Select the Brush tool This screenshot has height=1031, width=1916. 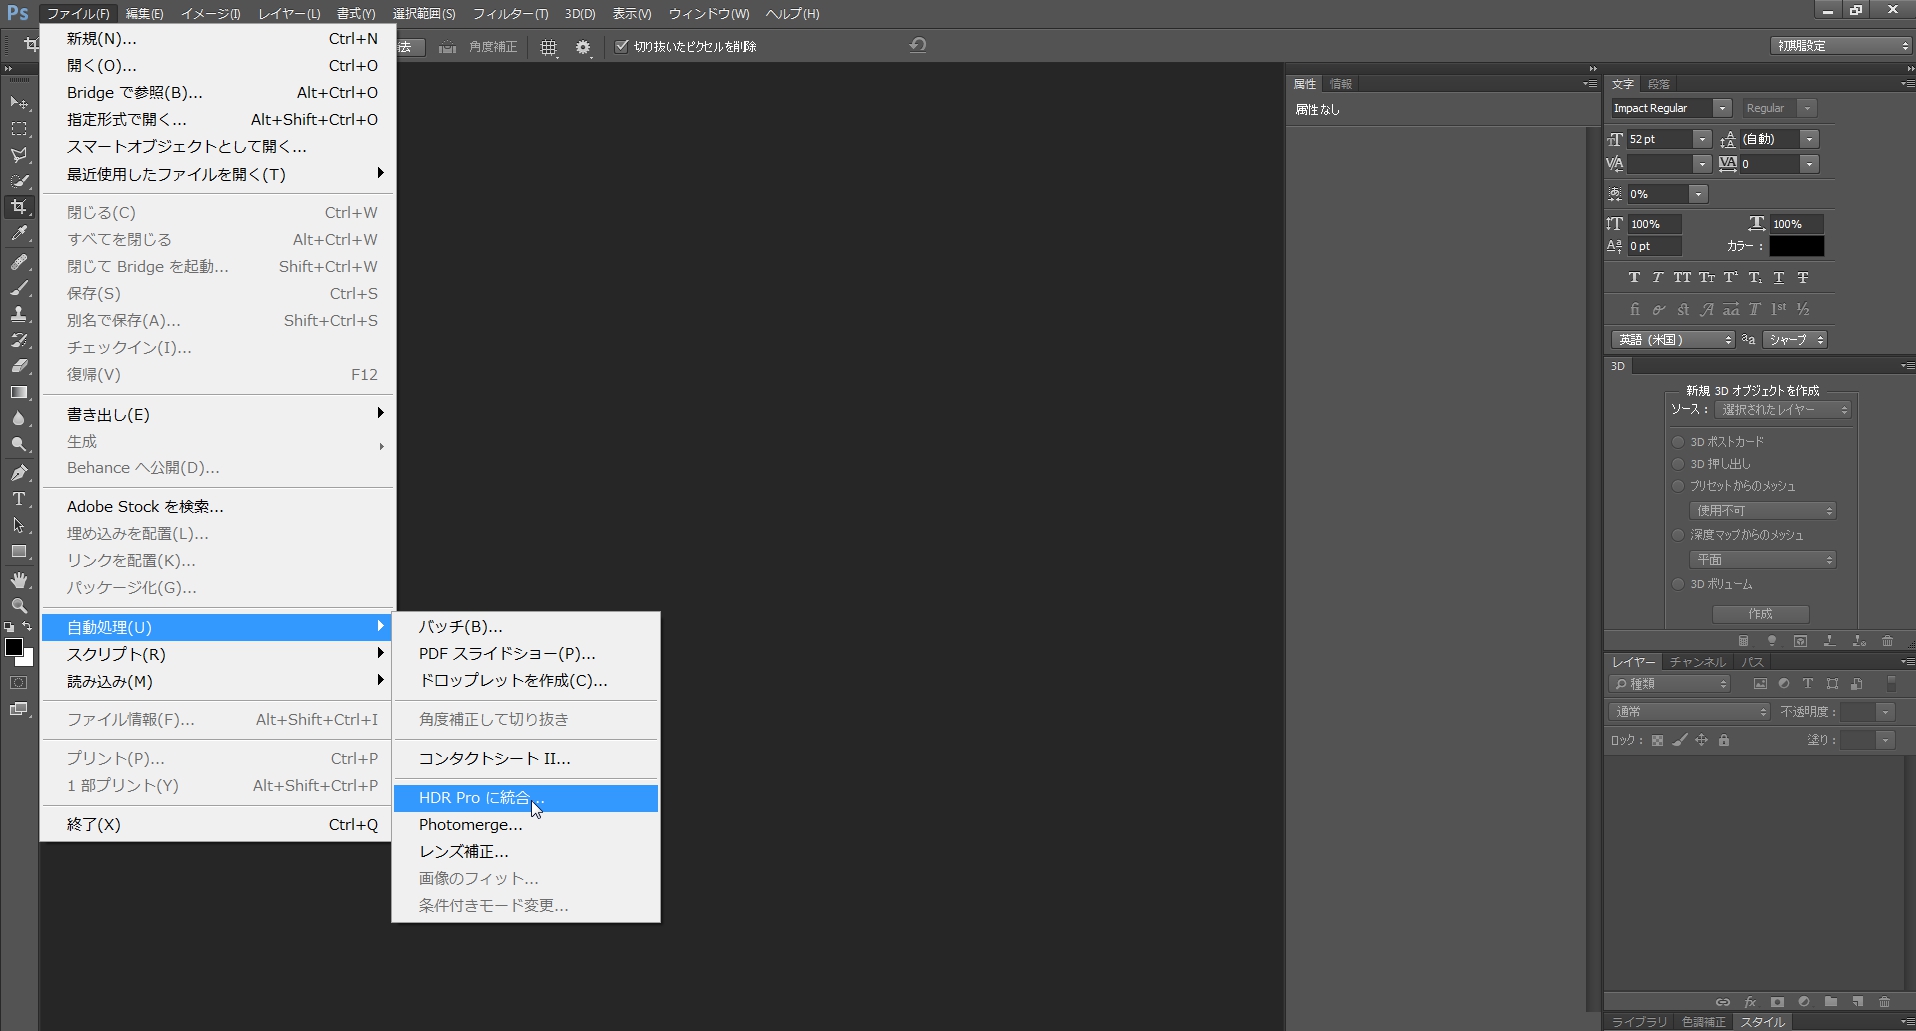[19, 288]
